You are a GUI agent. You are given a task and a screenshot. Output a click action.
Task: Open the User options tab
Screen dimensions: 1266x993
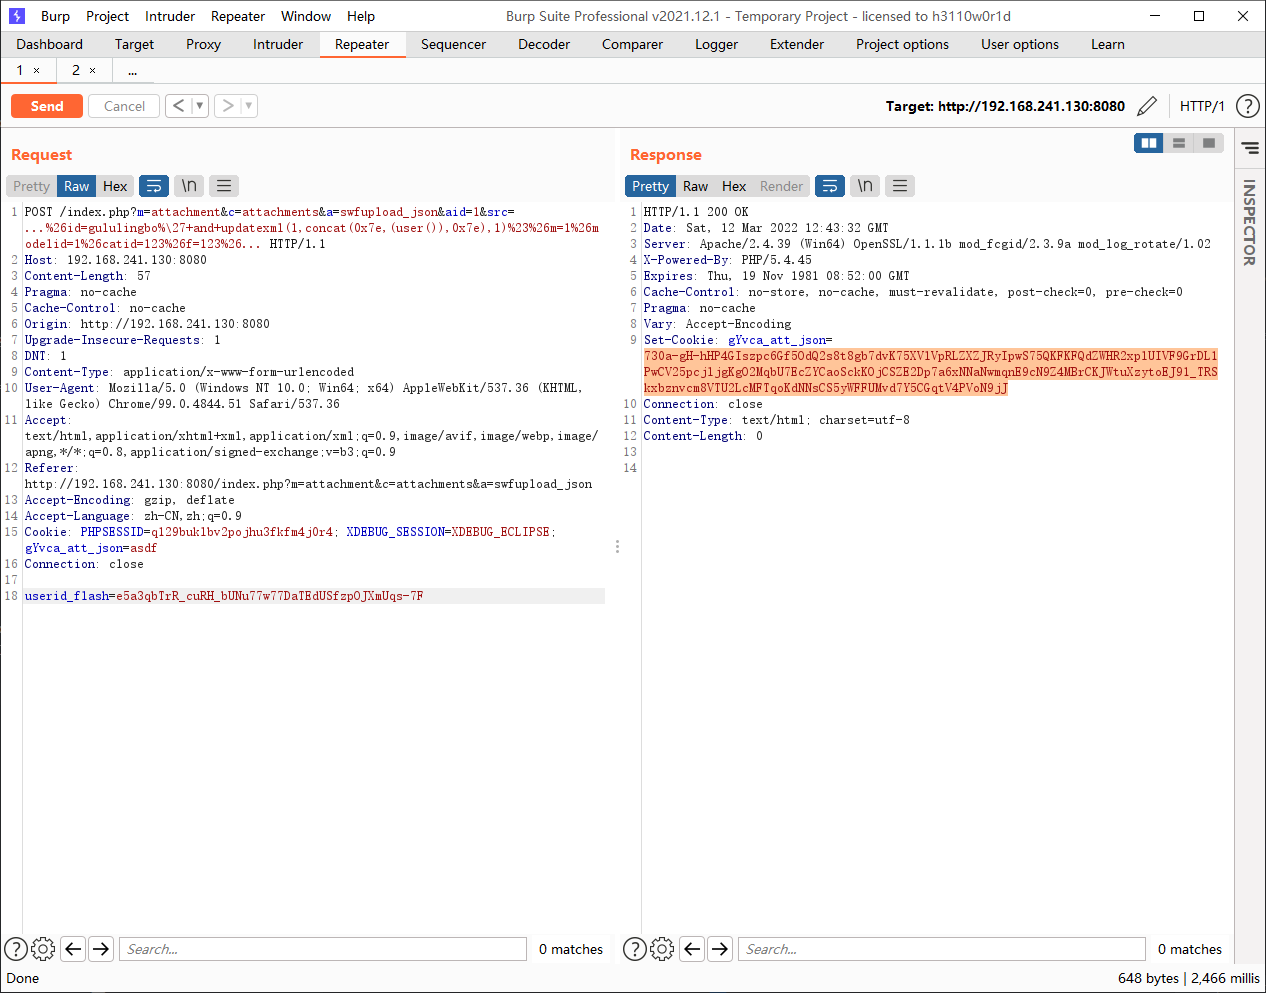click(x=1020, y=44)
